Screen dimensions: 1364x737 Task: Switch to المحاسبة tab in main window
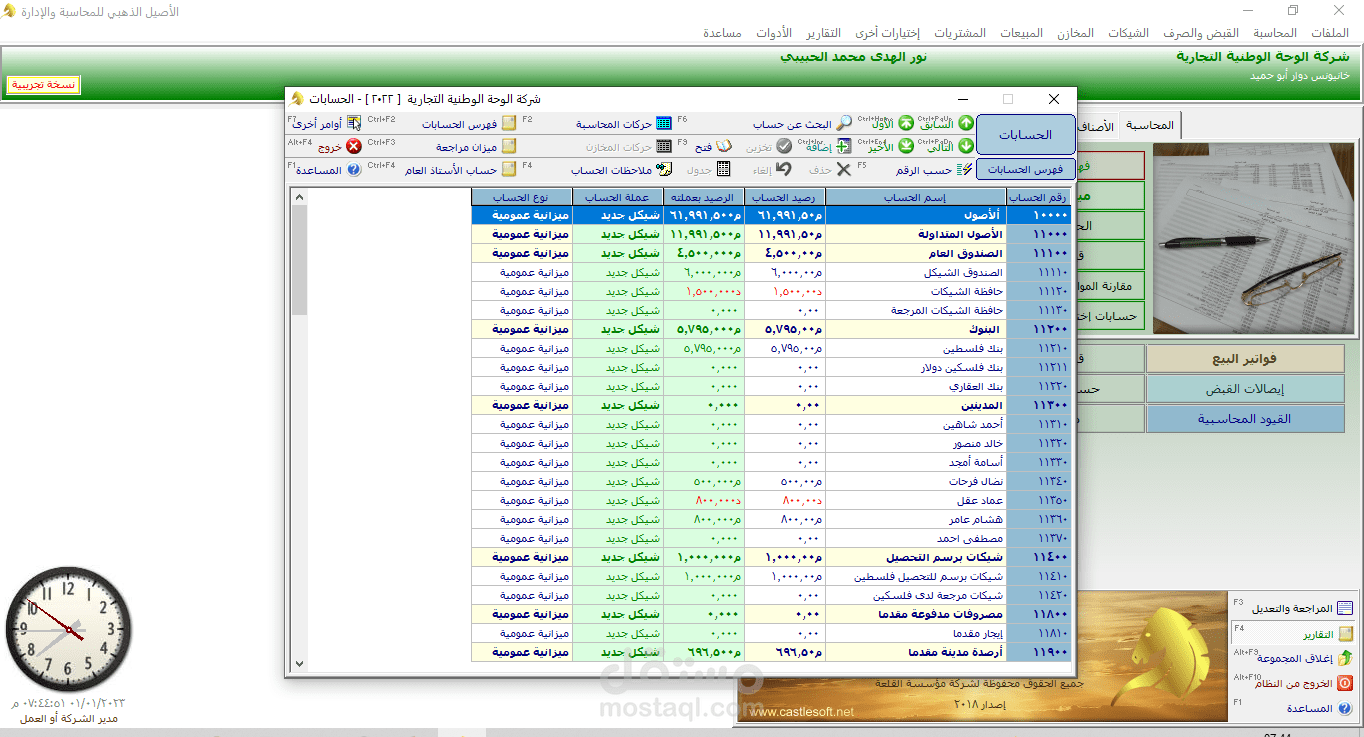pos(1150,126)
